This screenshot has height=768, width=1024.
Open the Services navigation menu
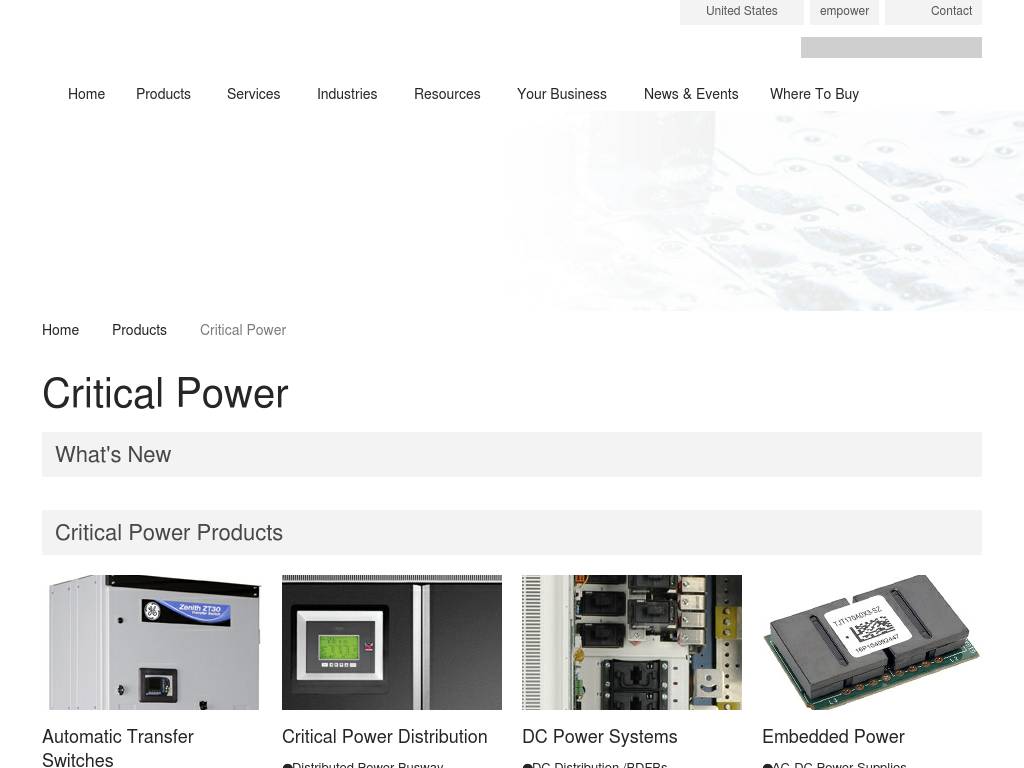pos(253,94)
